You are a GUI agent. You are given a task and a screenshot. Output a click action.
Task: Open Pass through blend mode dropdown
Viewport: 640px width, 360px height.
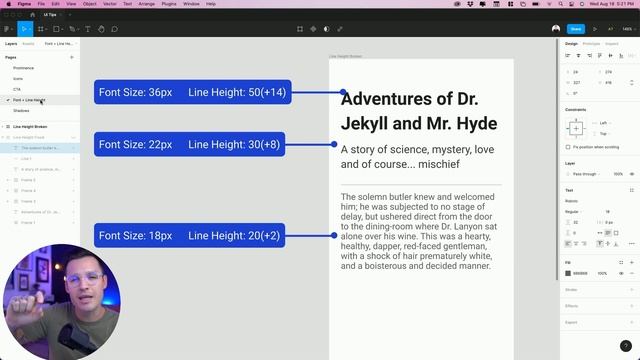(x=587, y=174)
